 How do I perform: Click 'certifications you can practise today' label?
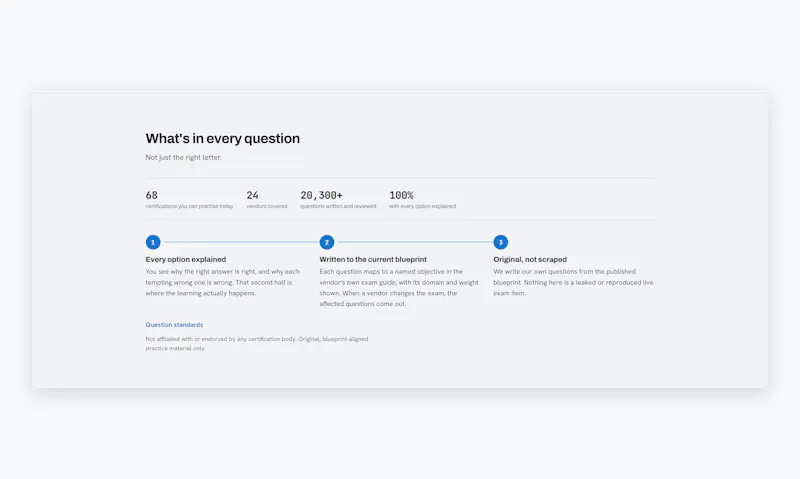tap(189, 206)
